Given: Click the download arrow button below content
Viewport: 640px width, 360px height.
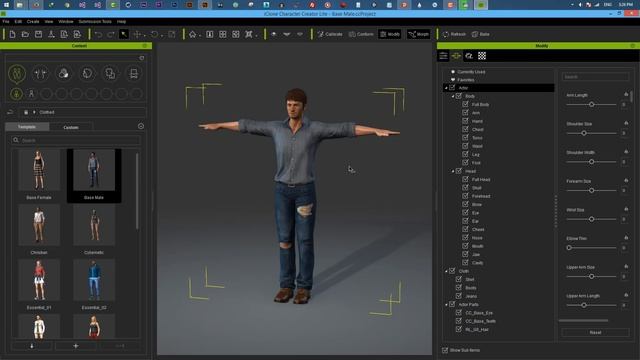Looking at the screenshot, I should point(32,346).
